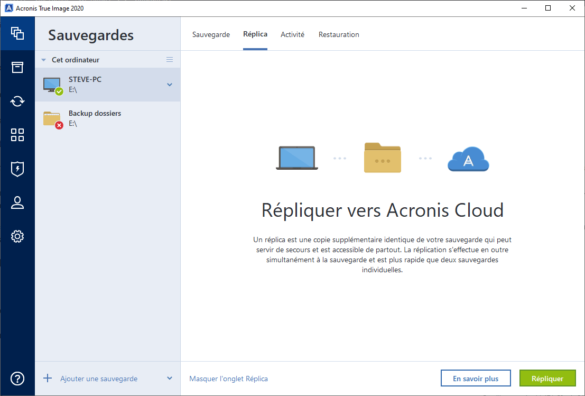
Task: Open Active Protection shield icon
Action: tap(17, 169)
